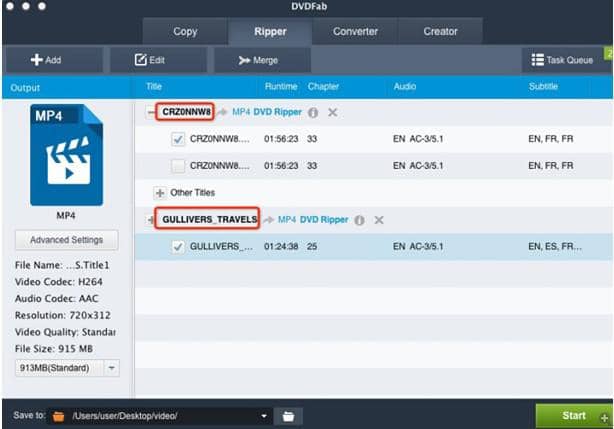
Task: Remove the CRZ0NNW8 source with X icon
Action: click(x=332, y=112)
